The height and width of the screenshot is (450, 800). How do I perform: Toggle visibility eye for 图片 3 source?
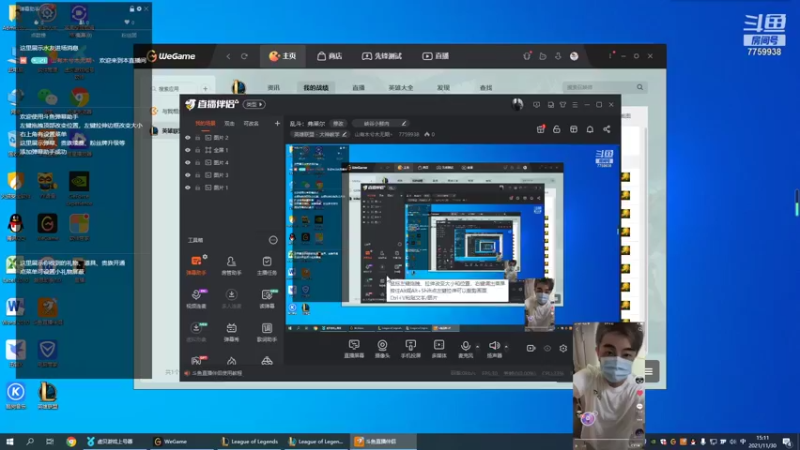pyautogui.click(x=188, y=175)
